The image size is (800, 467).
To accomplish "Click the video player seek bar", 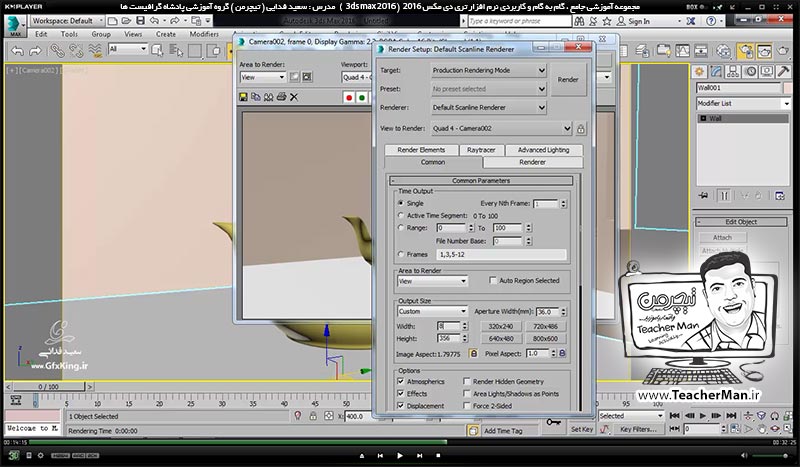I will 400,443.
